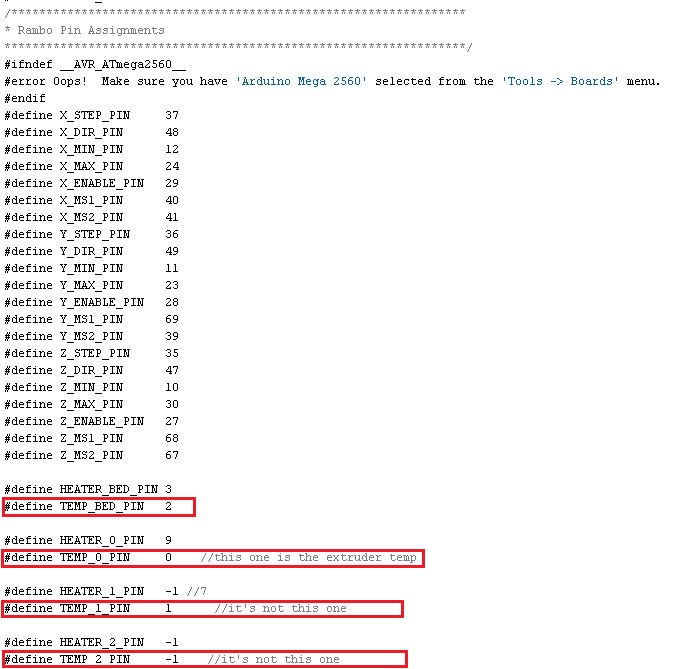Click the Y_MS1_PIN define line
The height and width of the screenshot is (669, 678).
(90, 319)
